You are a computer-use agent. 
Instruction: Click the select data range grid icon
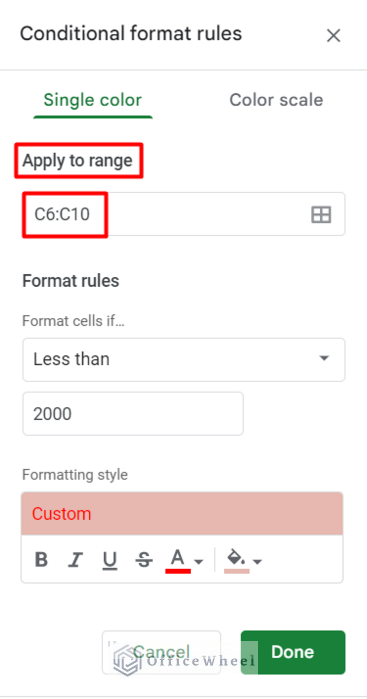point(321,214)
